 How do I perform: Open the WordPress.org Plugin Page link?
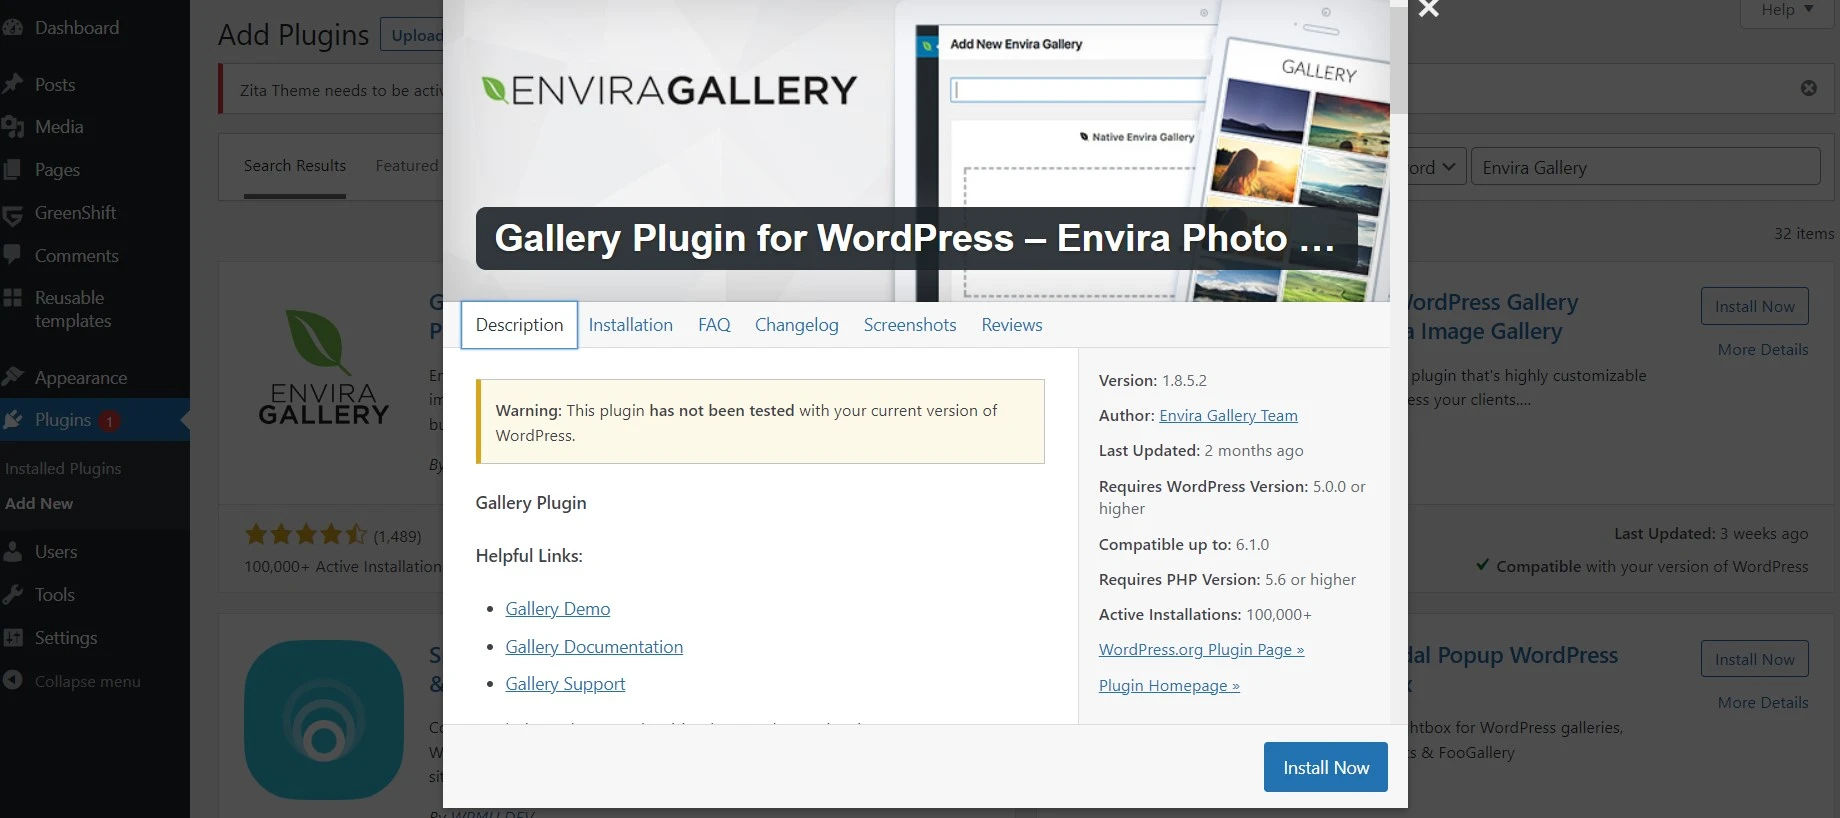(x=1201, y=650)
